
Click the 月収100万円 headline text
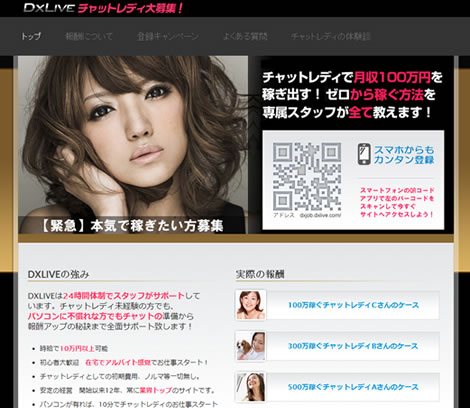click(392, 77)
